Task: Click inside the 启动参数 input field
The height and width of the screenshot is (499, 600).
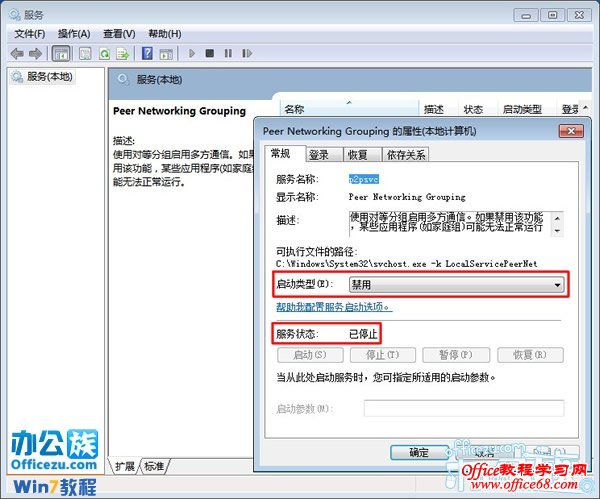Action: pyautogui.click(x=464, y=408)
